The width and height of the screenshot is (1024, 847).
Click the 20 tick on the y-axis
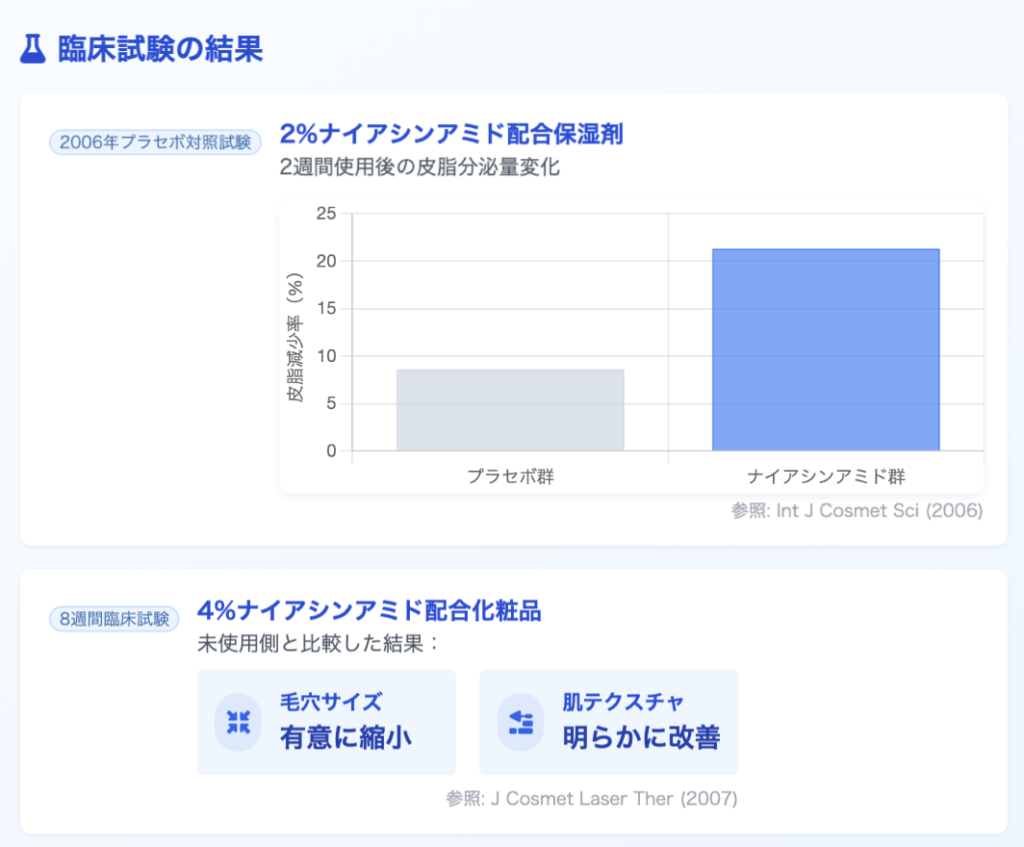pyautogui.click(x=326, y=261)
